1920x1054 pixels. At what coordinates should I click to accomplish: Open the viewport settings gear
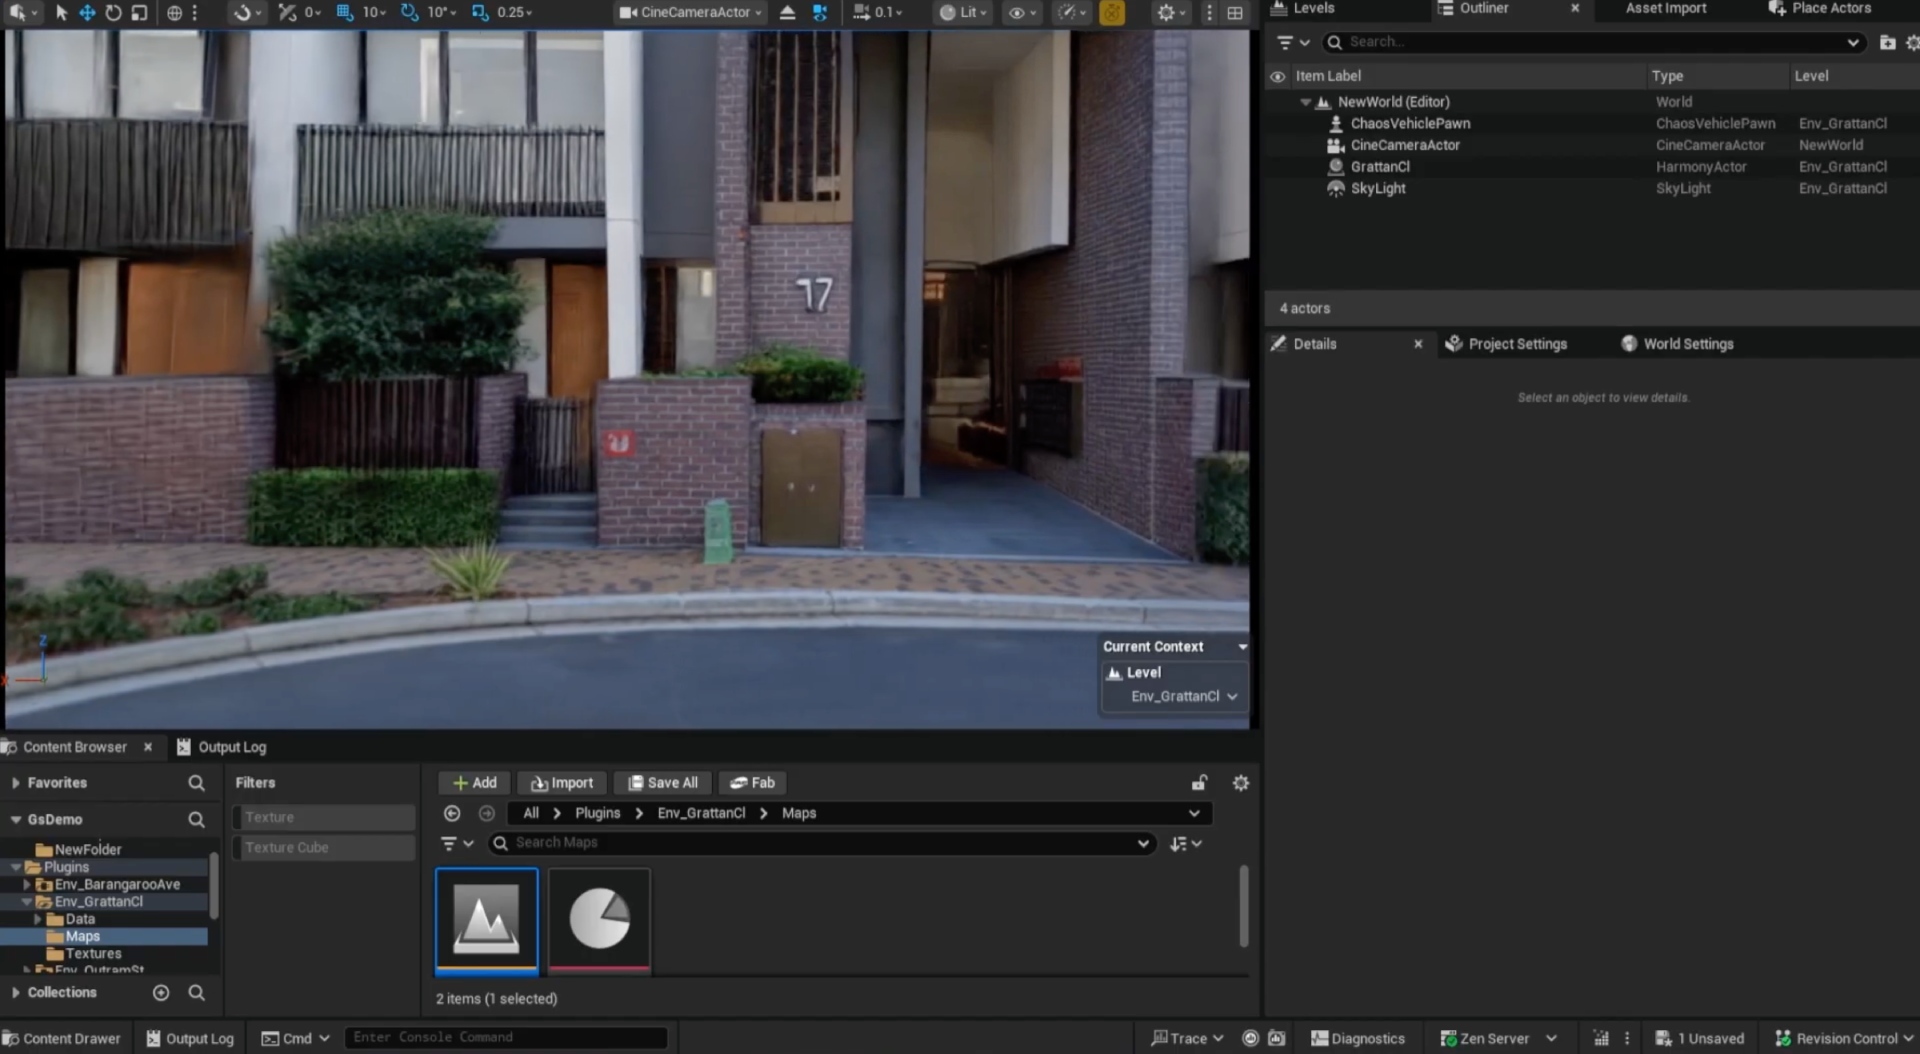point(1166,12)
